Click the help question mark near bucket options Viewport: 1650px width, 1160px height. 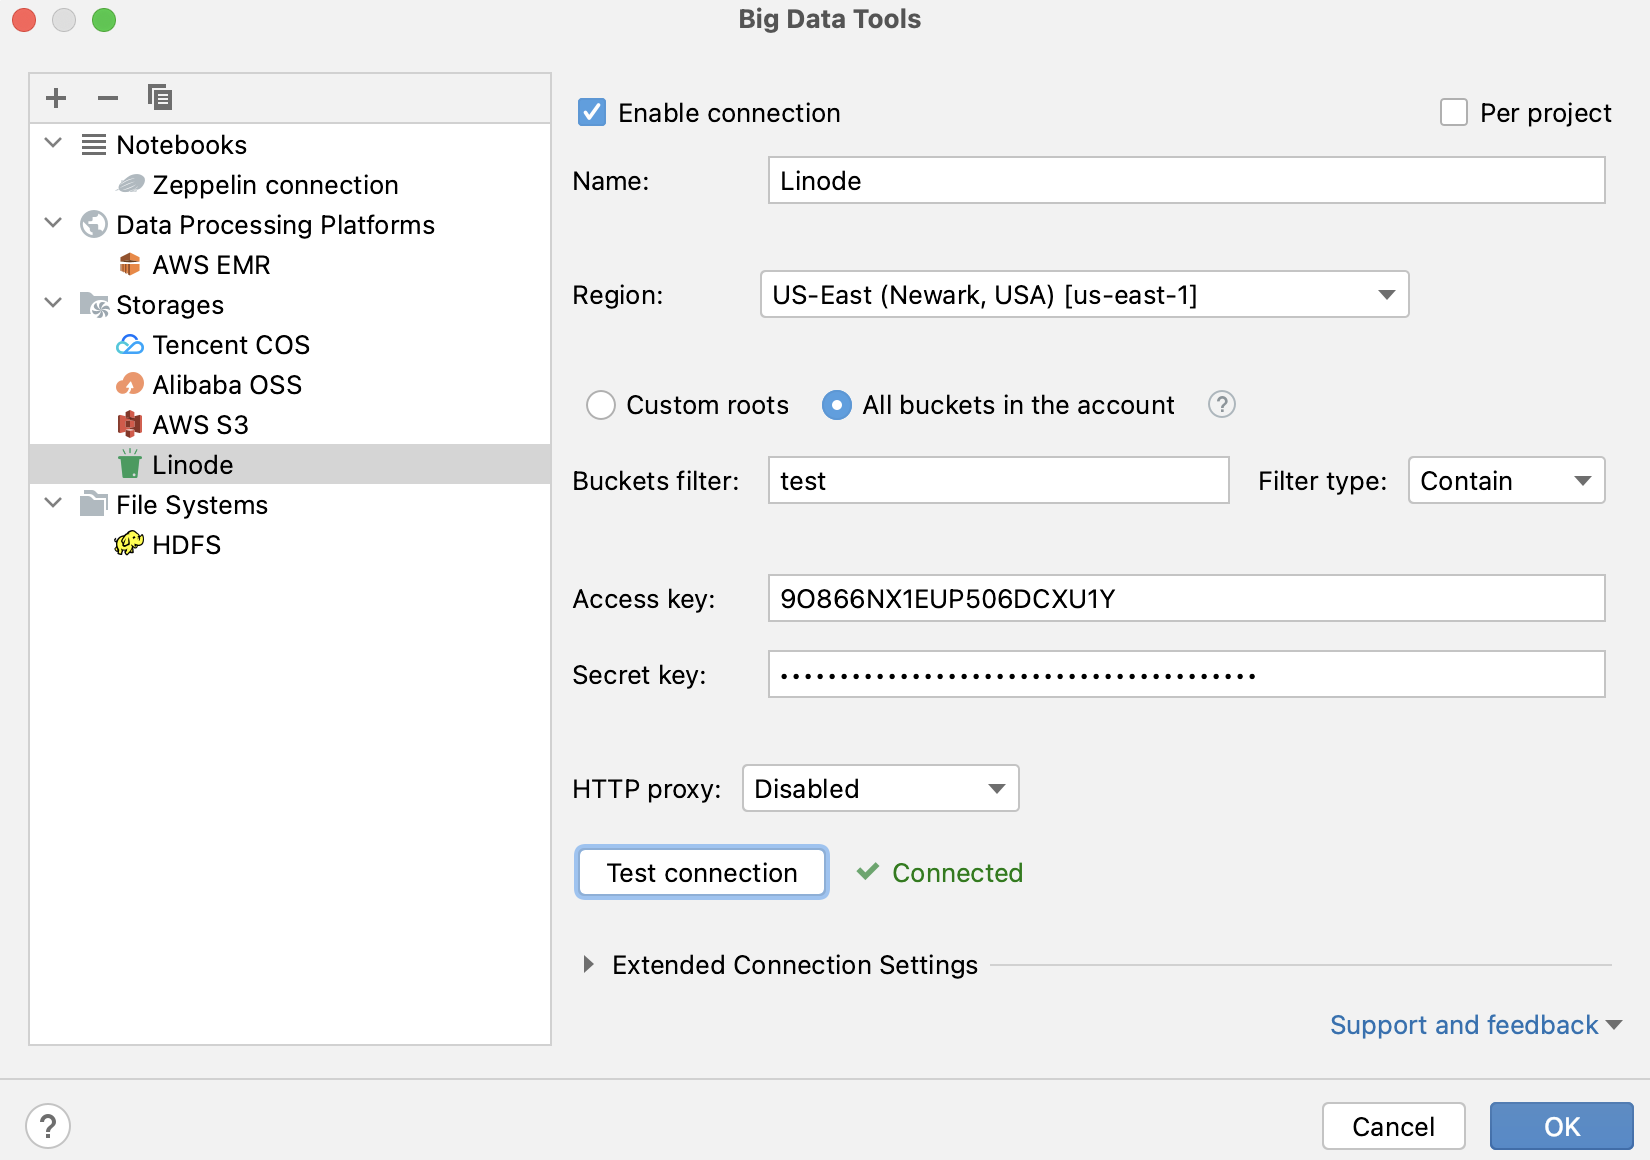point(1221,405)
